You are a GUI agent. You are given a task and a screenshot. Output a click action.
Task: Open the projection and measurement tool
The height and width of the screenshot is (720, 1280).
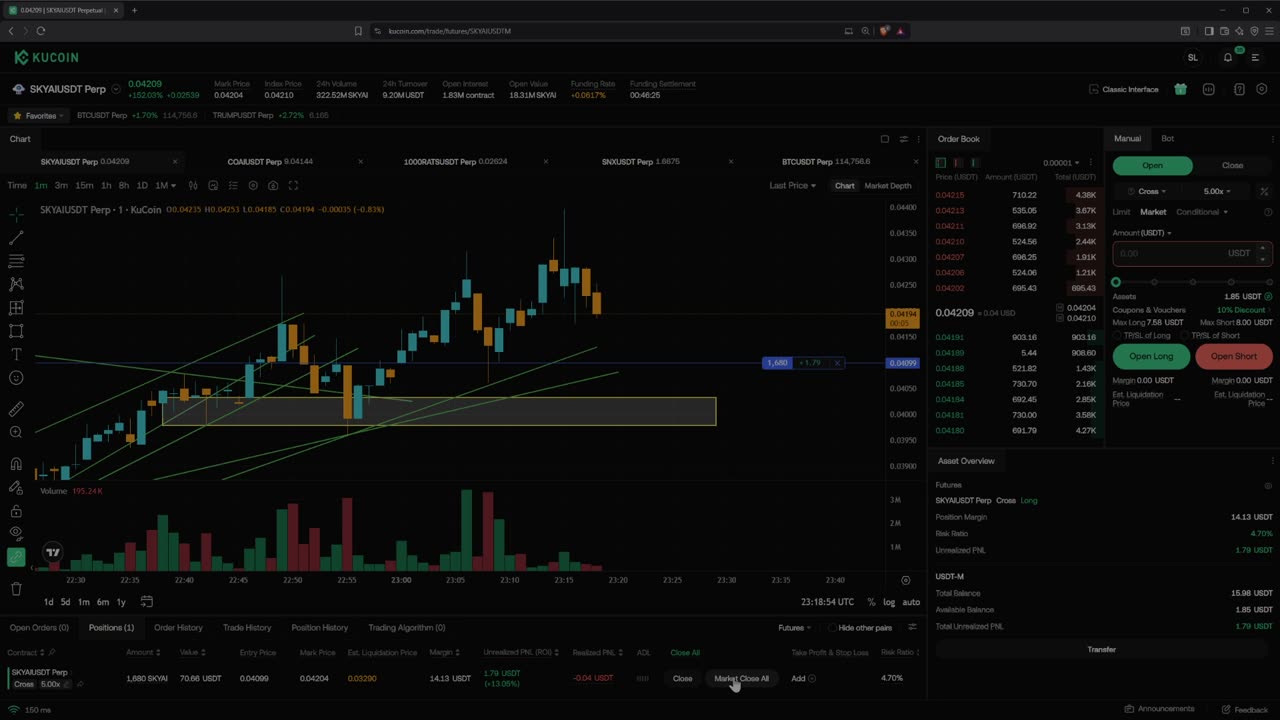(x=16, y=308)
